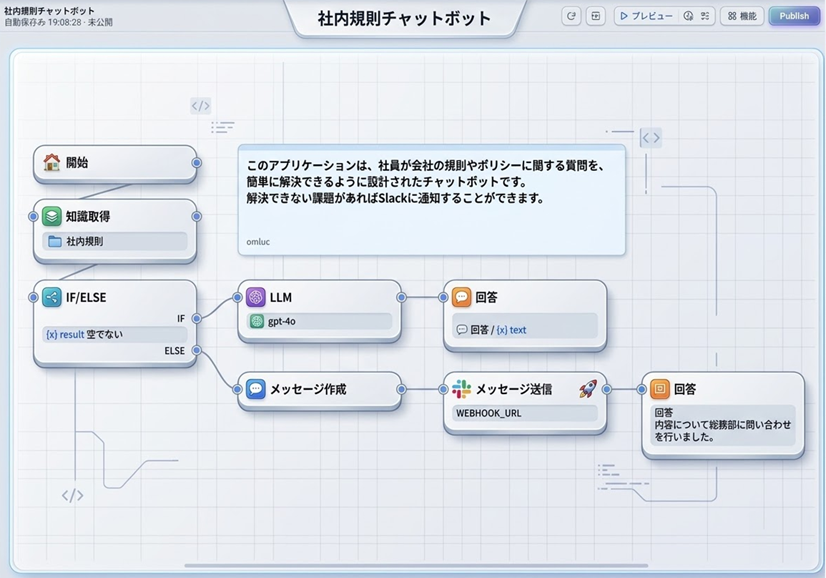Select the IF/ELSE node title
This screenshot has height=578, width=826.
point(86,297)
